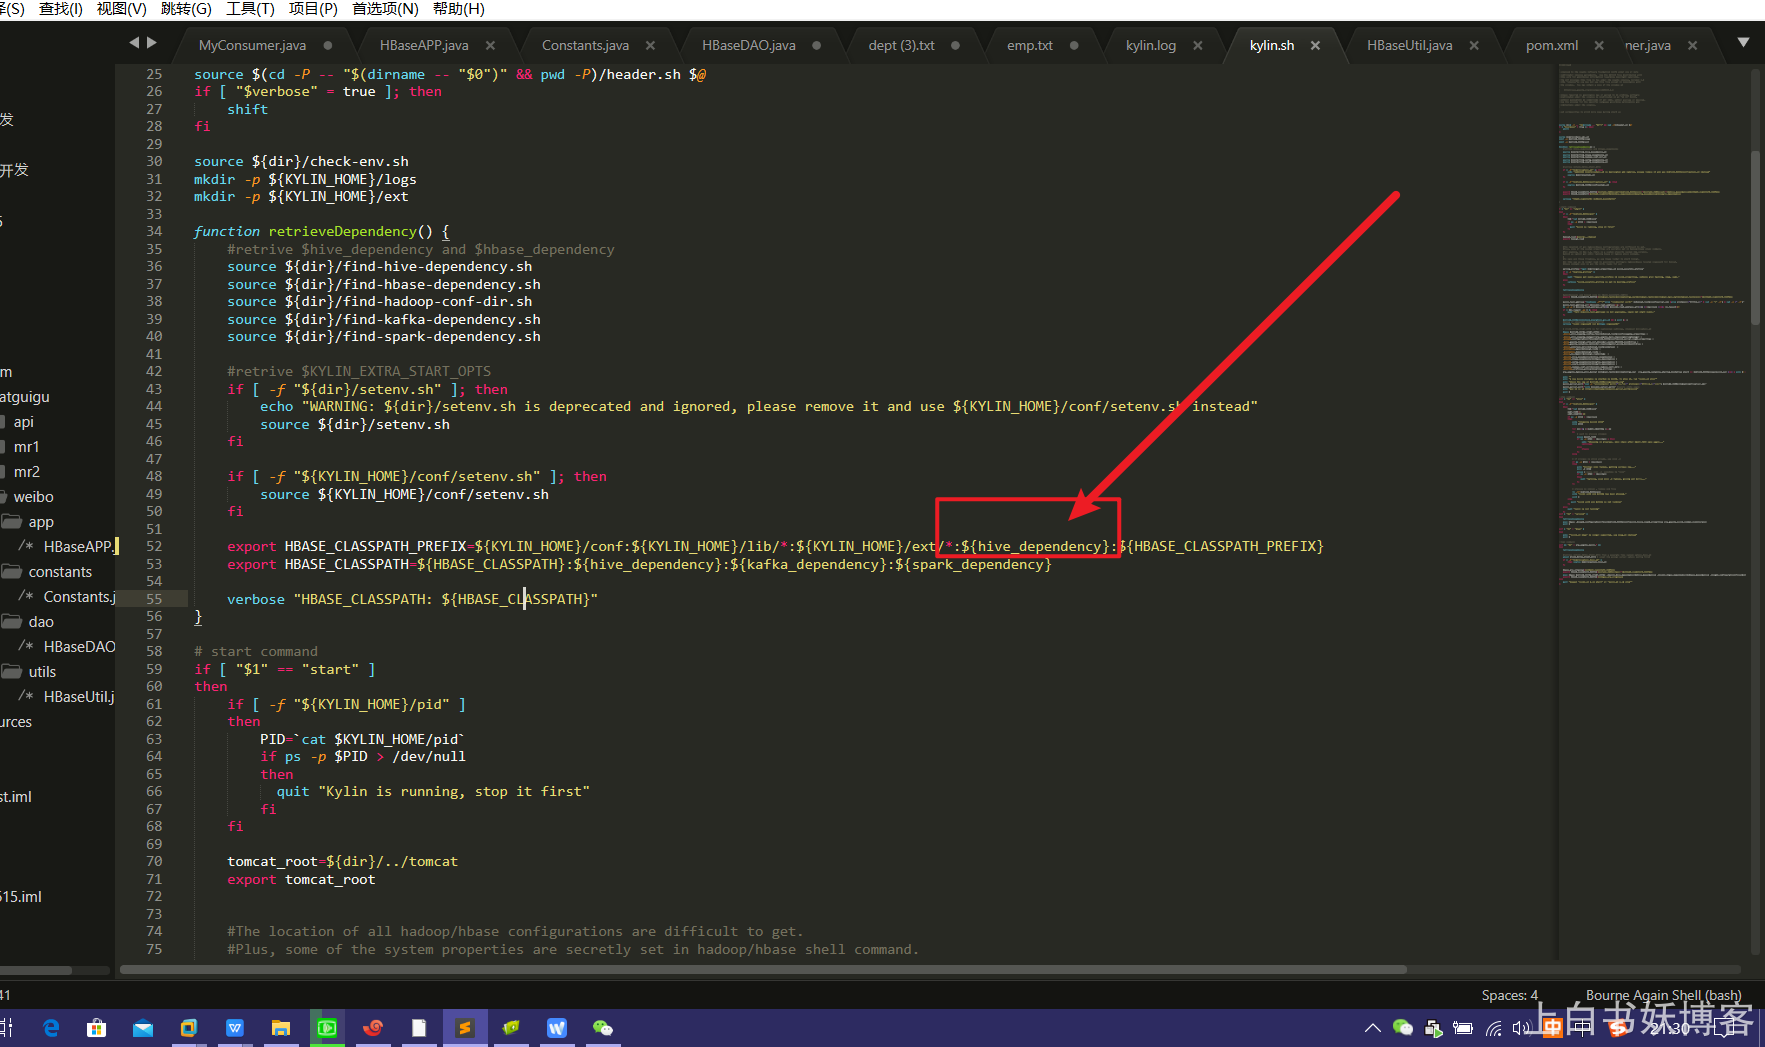
Task: Click unsaved dot on HBaseDAO.java tab
Action: click(816, 46)
